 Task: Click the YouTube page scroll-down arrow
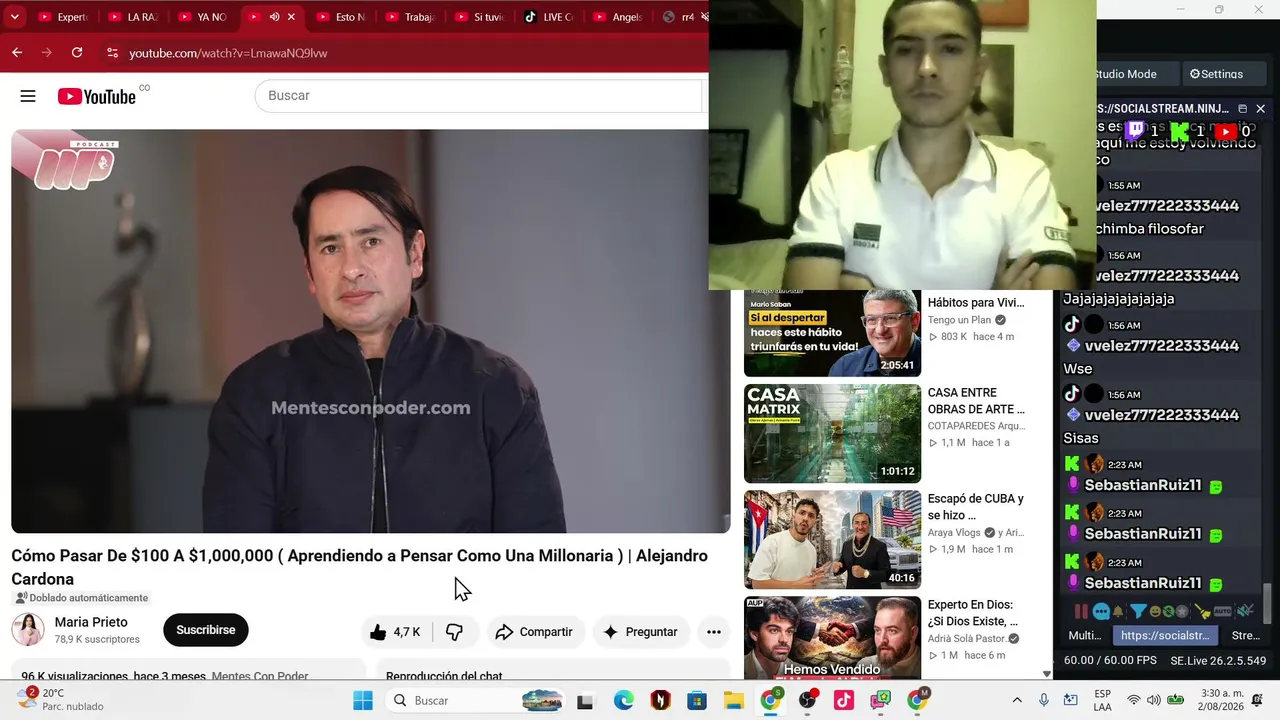coord(1047,674)
